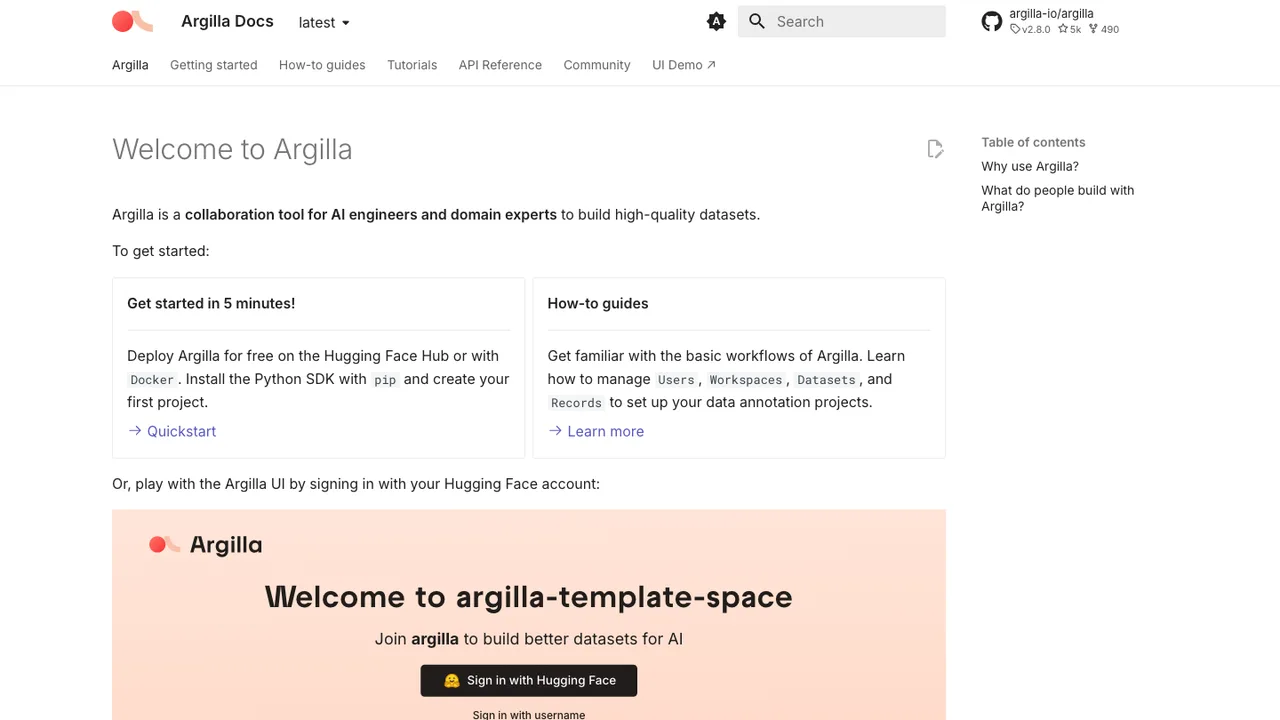Jump to What do people build with Argilla?
This screenshot has height=720, width=1280.
[x=1058, y=198]
